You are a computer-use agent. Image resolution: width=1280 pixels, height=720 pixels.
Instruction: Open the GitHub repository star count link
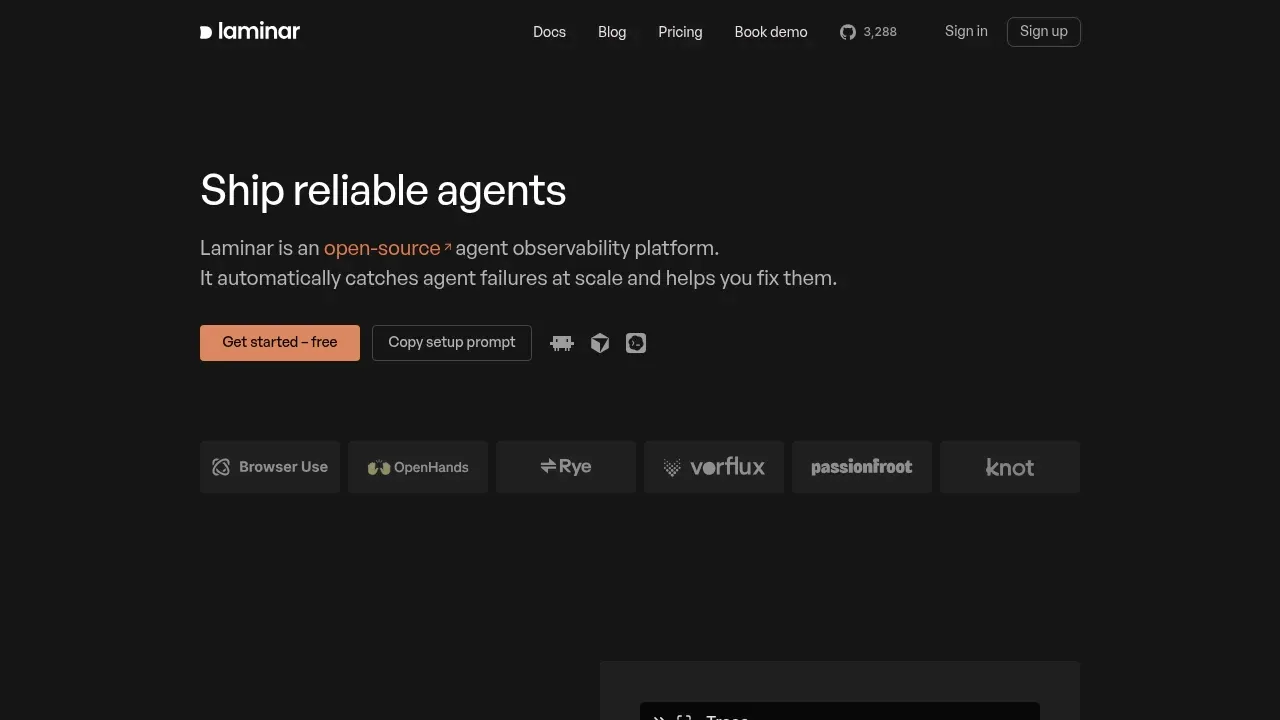(x=868, y=32)
